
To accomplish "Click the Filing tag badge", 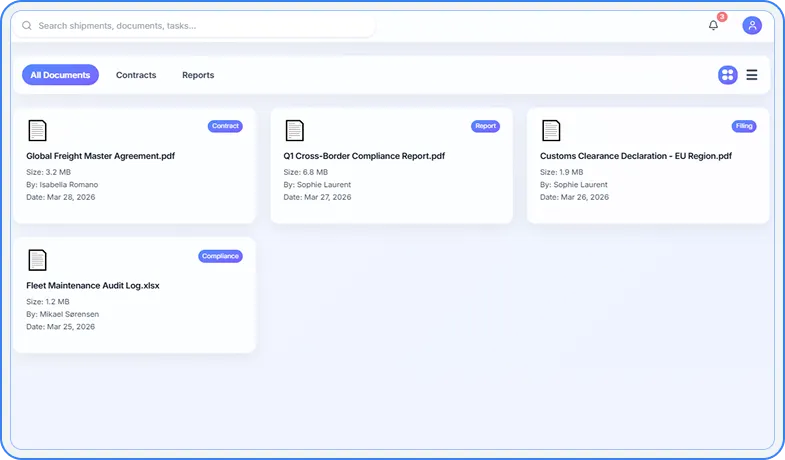I will pos(744,127).
